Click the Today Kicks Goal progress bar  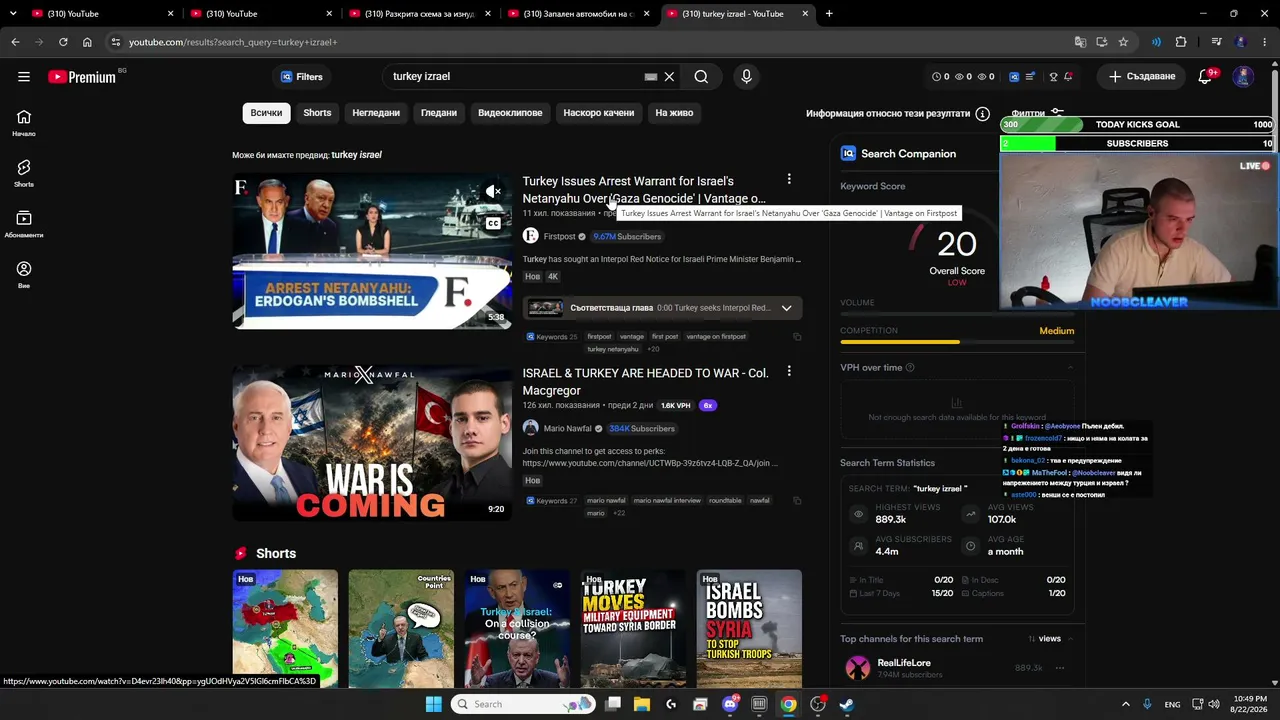pos(1138,125)
